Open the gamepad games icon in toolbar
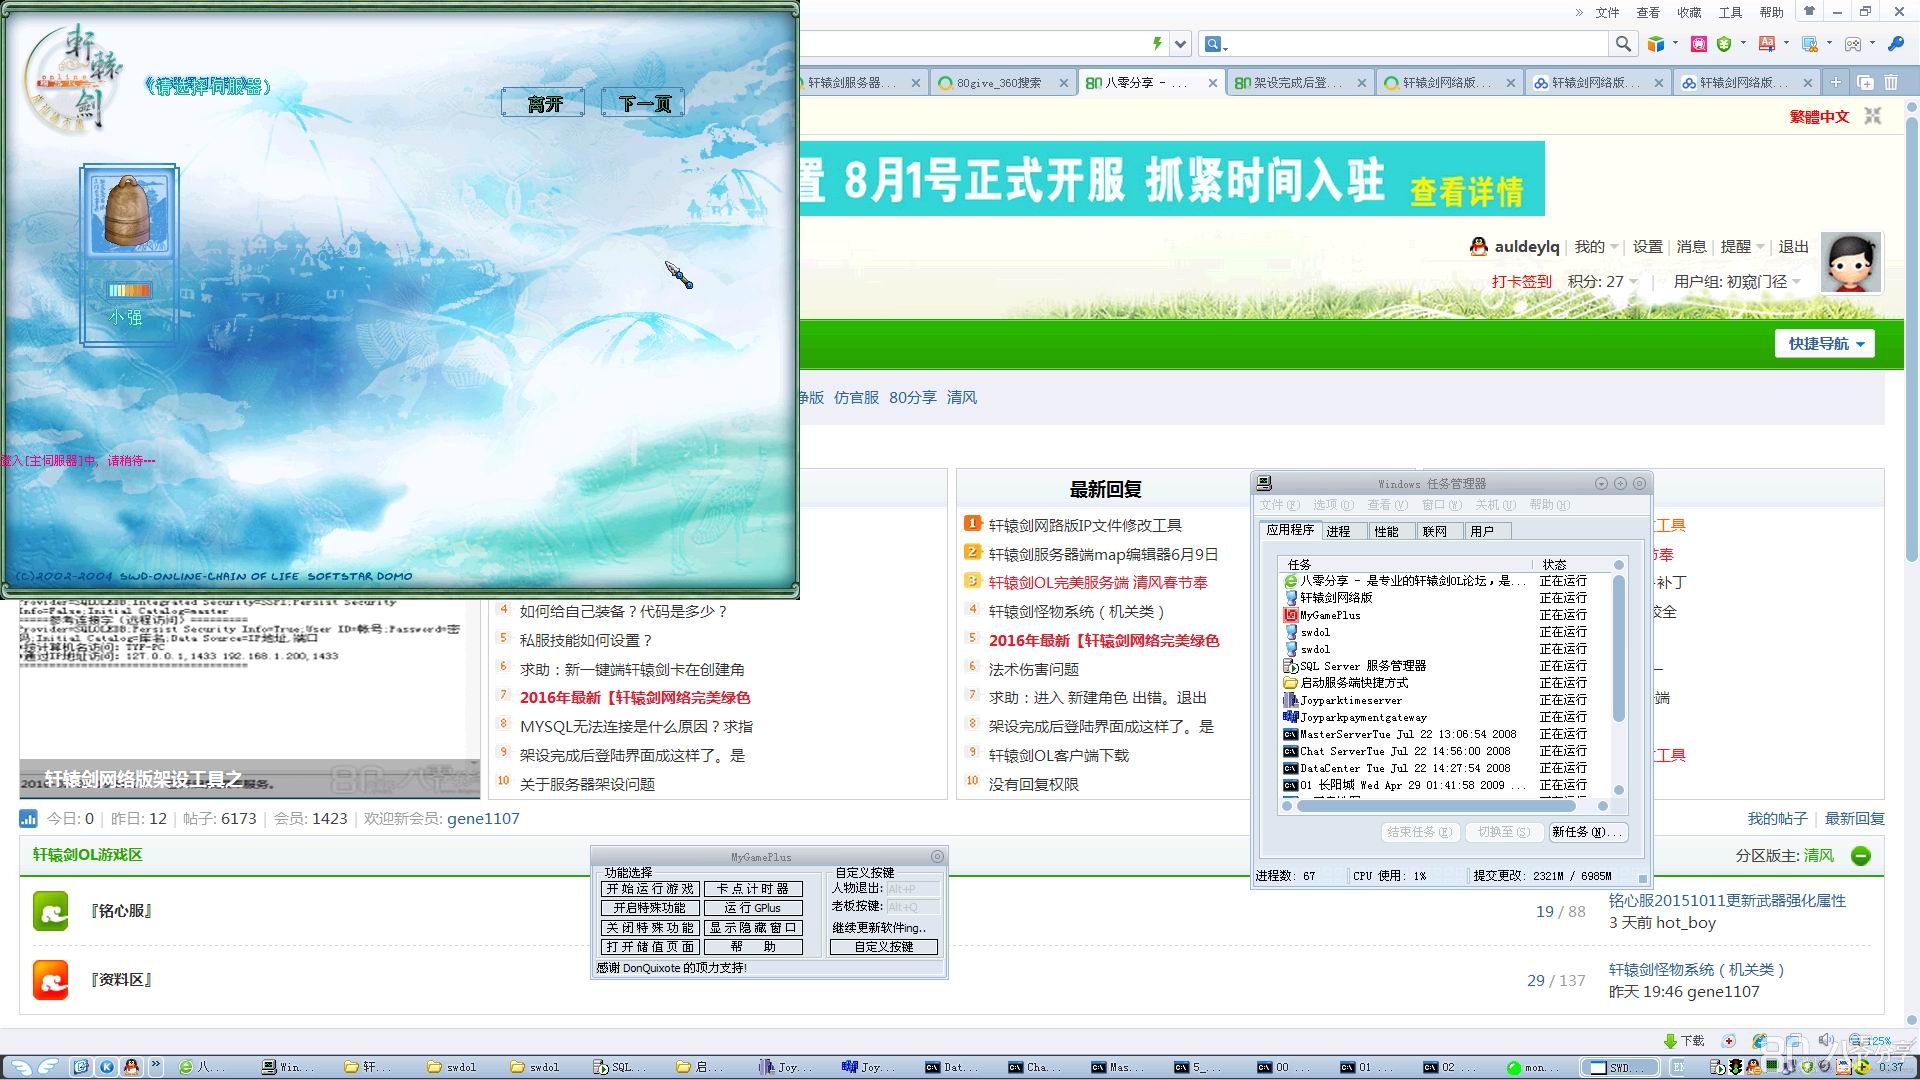 pyautogui.click(x=1853, y=43)
